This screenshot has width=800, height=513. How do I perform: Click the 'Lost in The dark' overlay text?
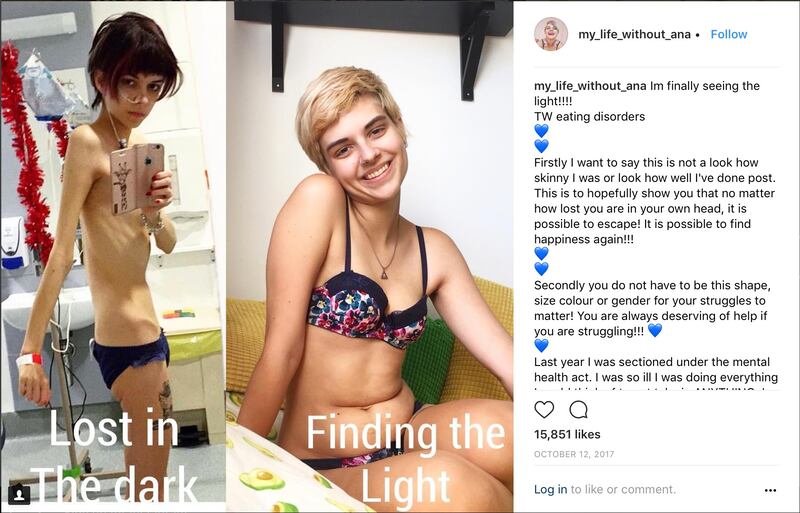click(113, 455)
